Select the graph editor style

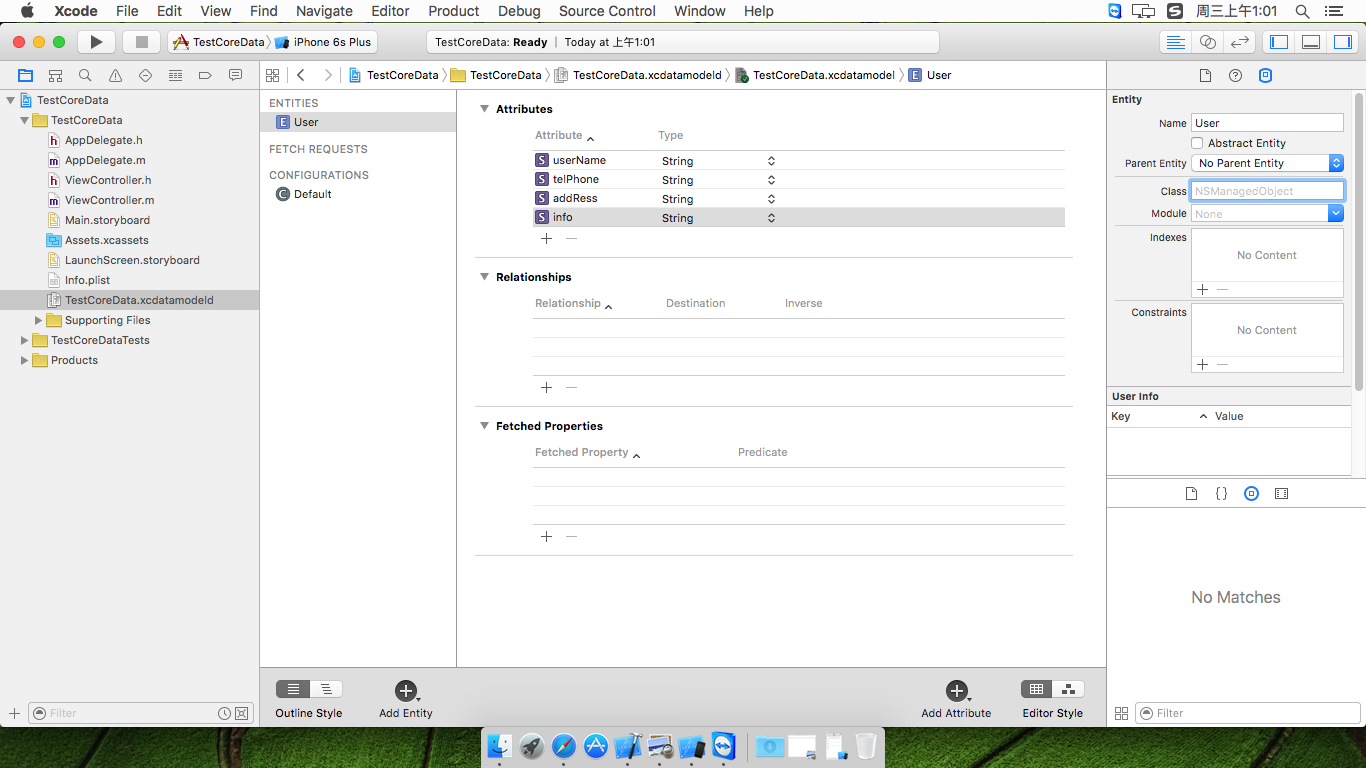pos(1068,689)
